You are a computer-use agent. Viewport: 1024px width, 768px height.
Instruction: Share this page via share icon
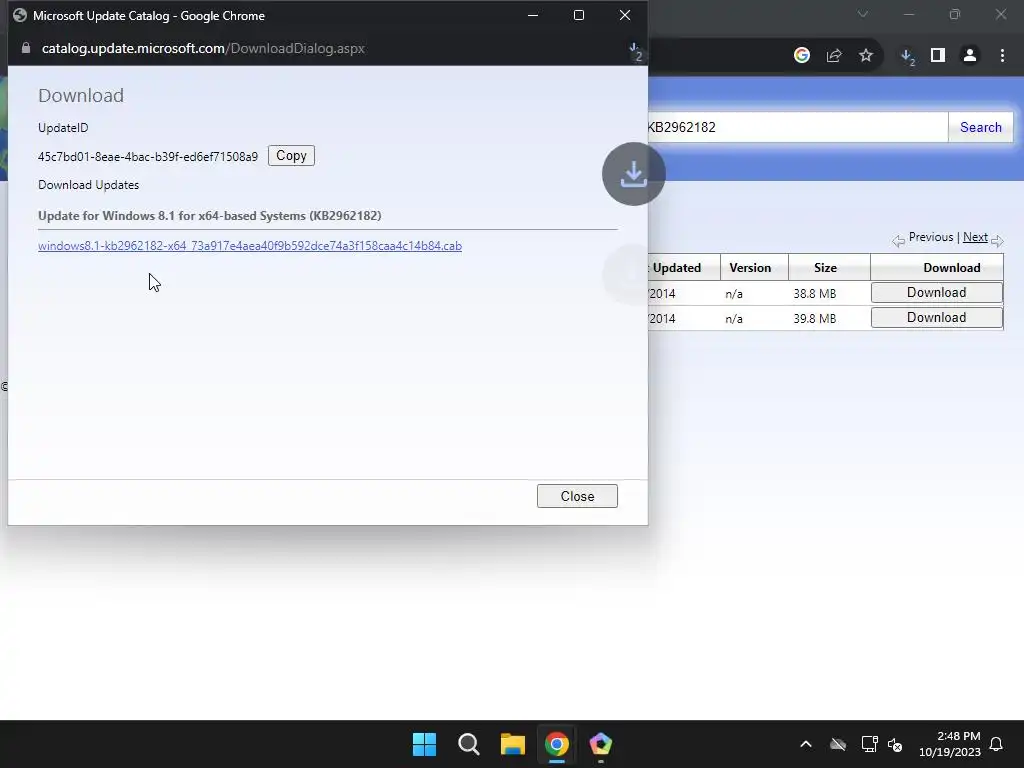pyautogui.click(x=834, y=56)
